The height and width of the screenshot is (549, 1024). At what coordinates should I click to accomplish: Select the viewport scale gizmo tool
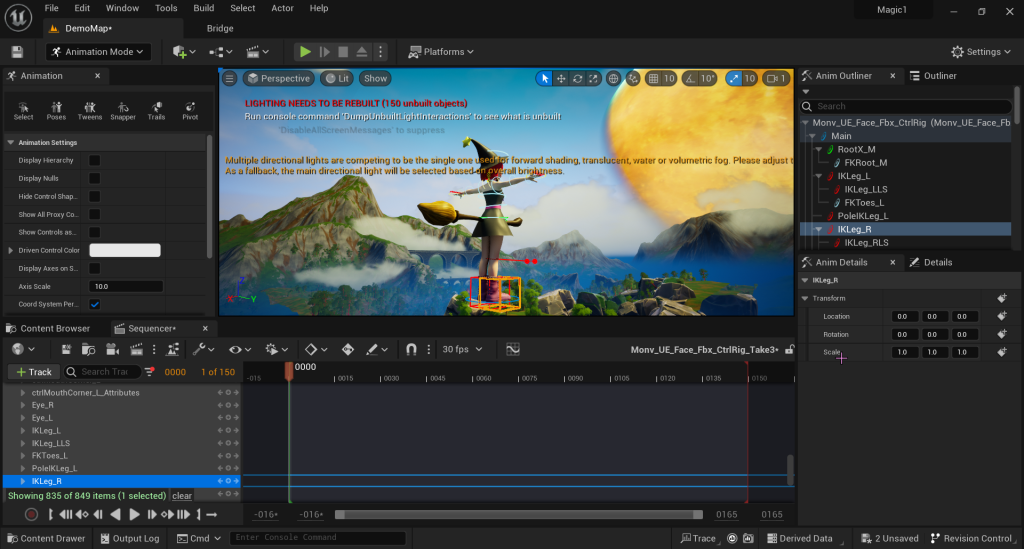[x=593, y=78]
